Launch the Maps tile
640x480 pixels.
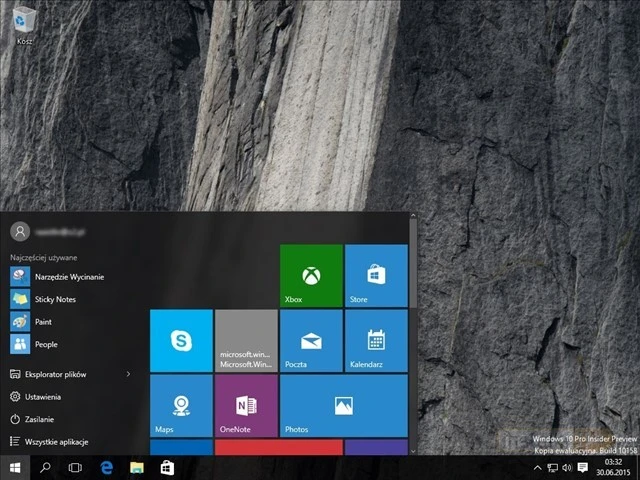(x=181, y=405)
